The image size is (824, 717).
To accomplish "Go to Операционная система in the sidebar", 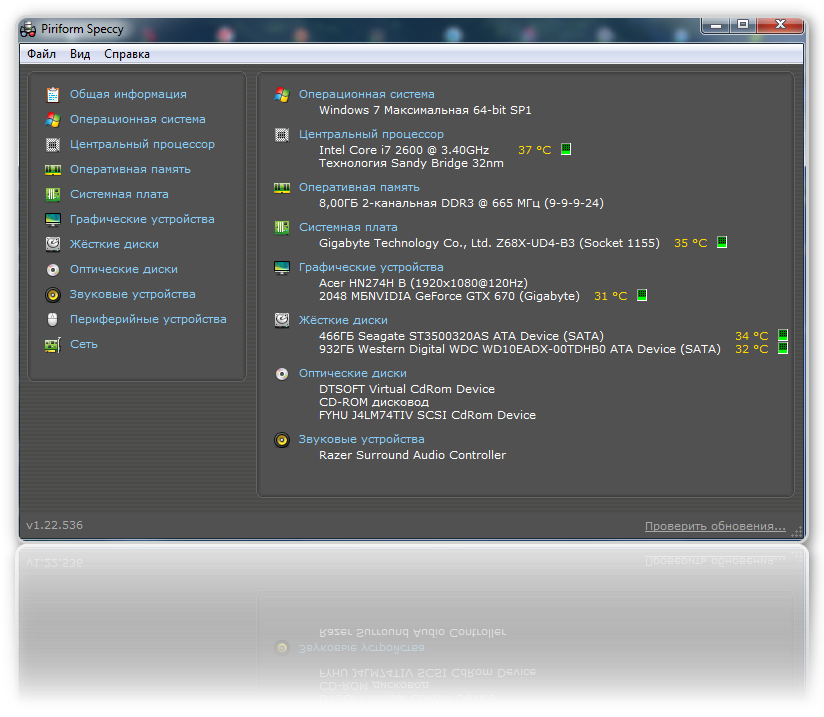I will [138, 119].
